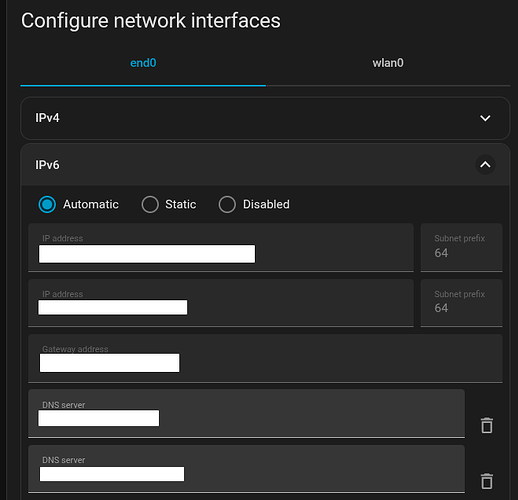Screen dimensions: 518x500
Task: Delete the second DNS server entry
Action: (x=487, y=481)
